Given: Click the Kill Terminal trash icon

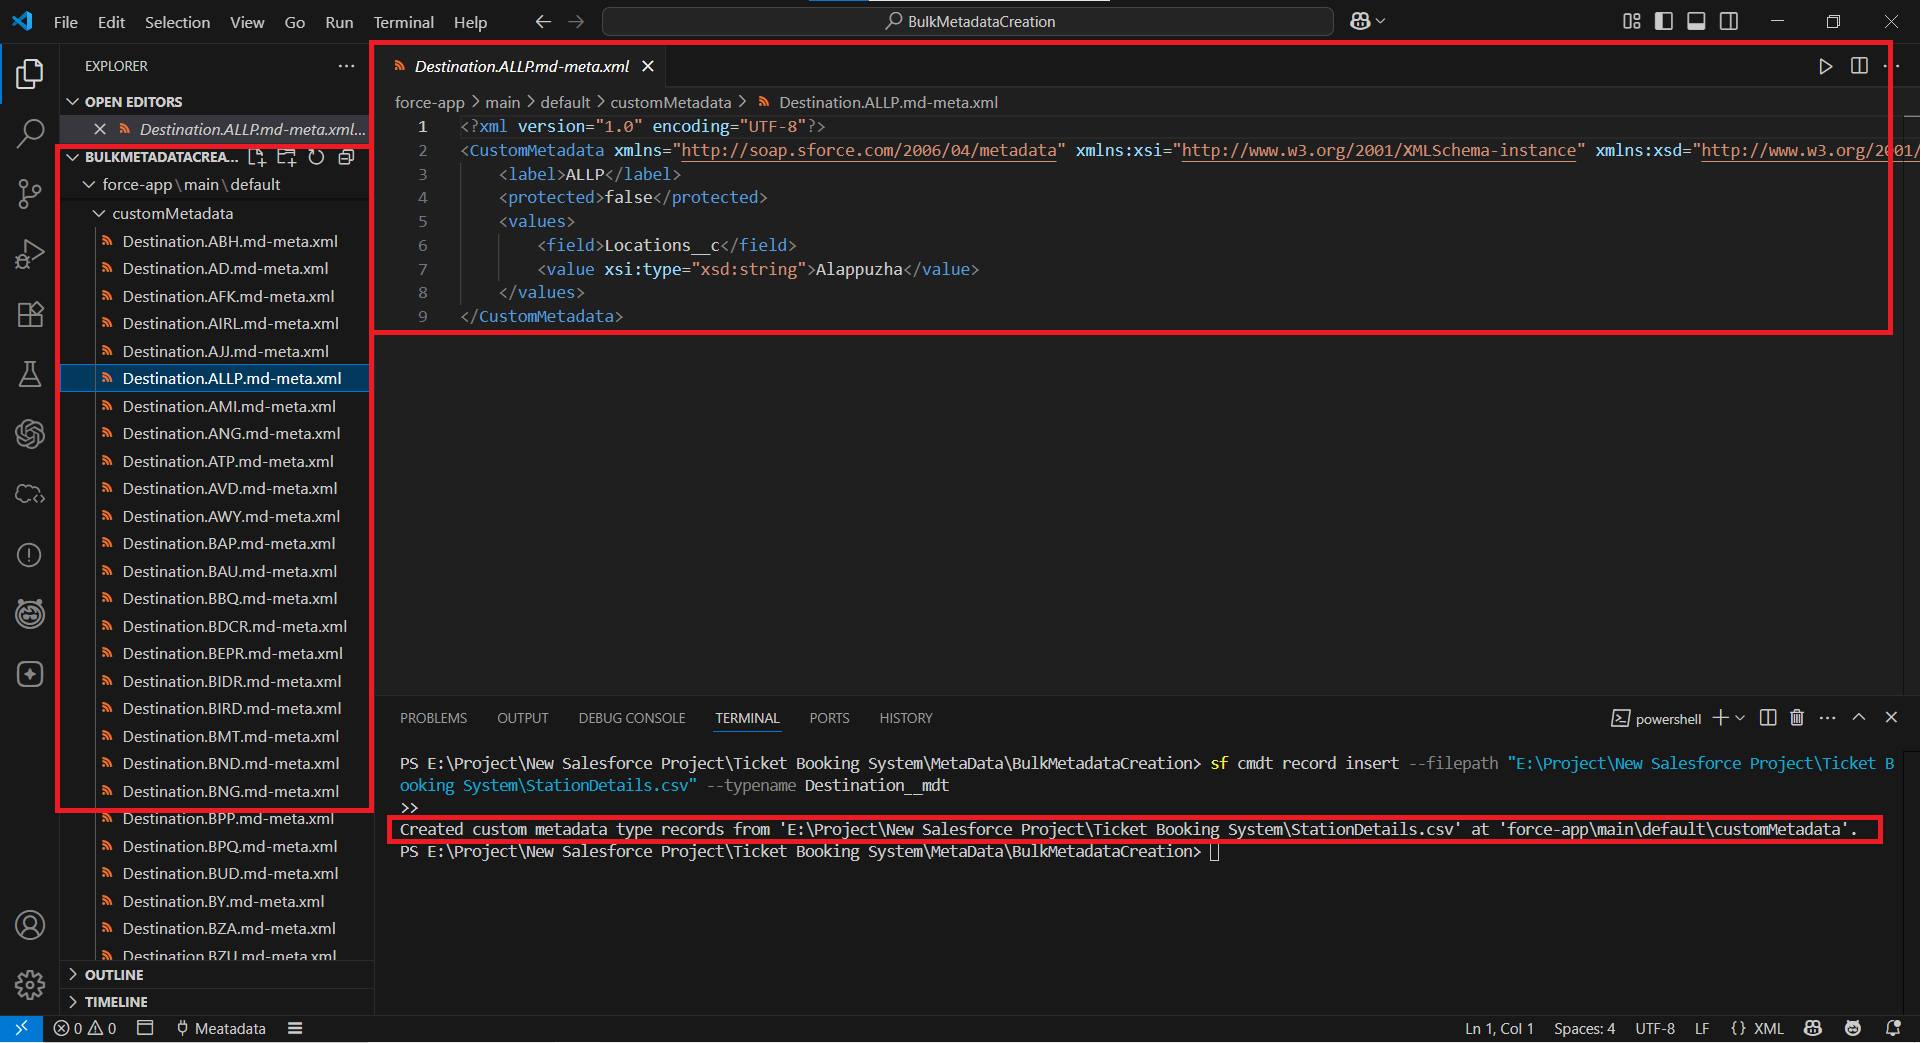Looking at the screenshot, I should 1797,718.
